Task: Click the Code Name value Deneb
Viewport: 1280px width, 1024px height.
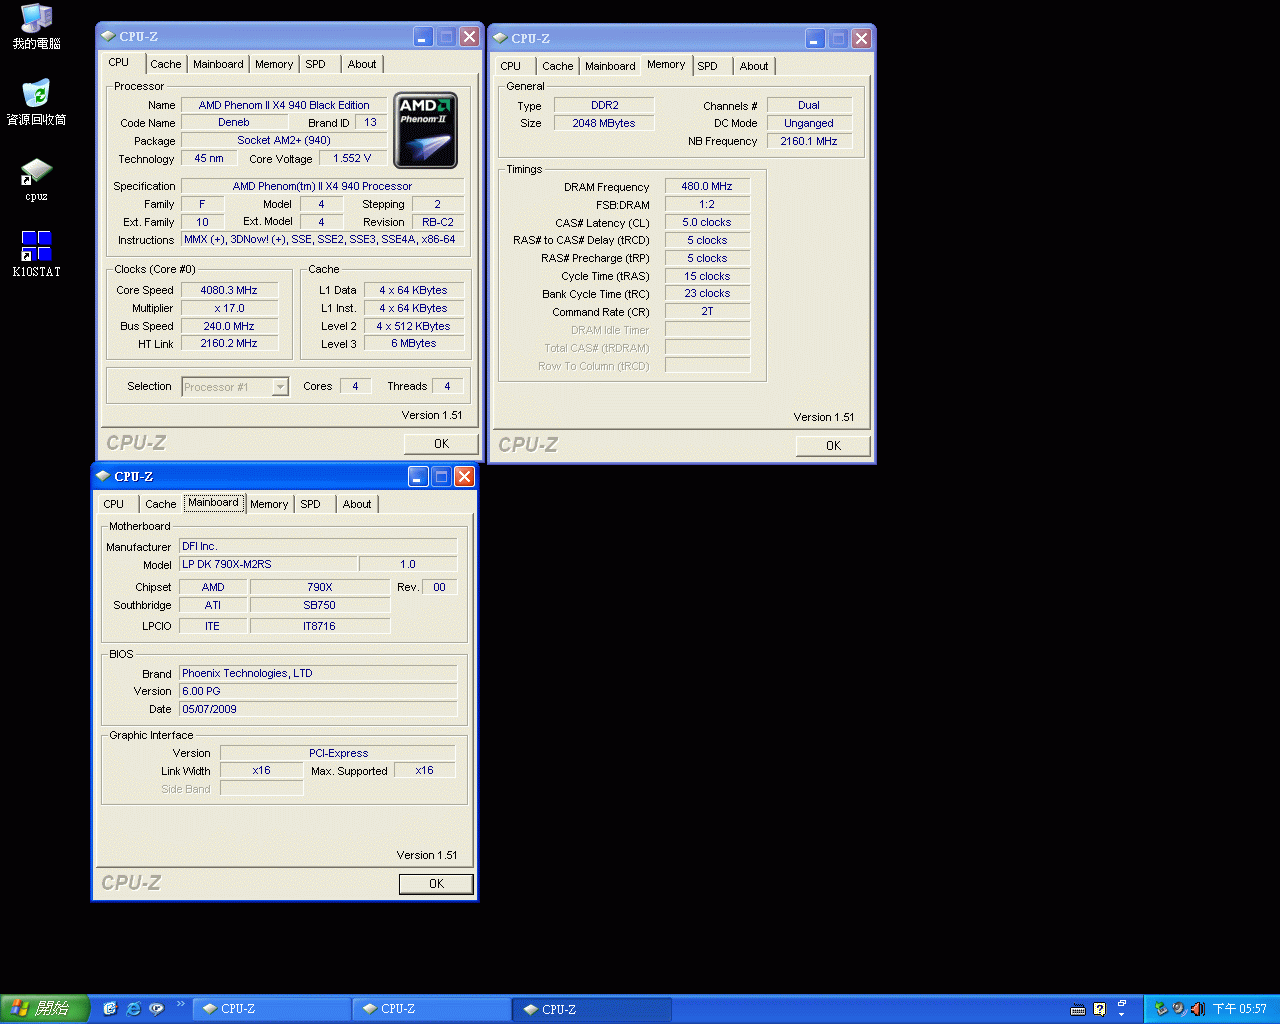Action: tap(234, 122)
